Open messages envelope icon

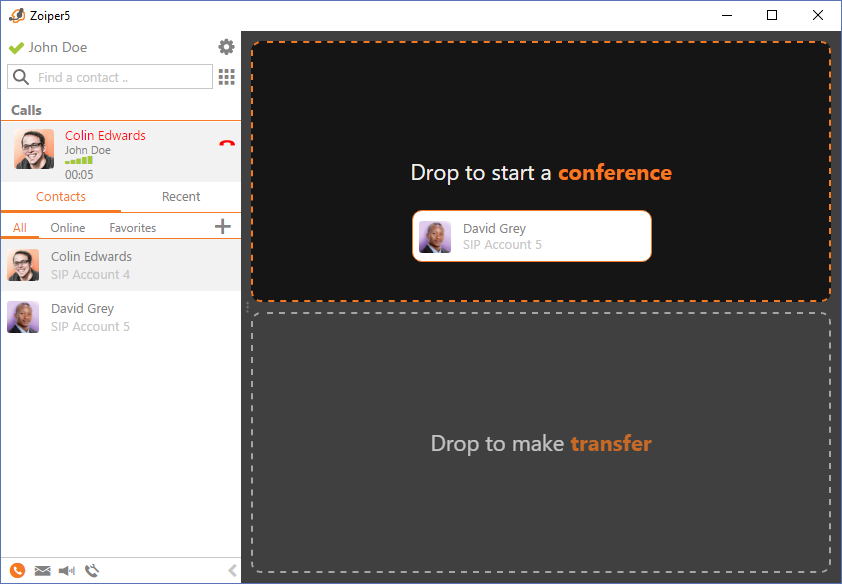[x=42, y=571]
